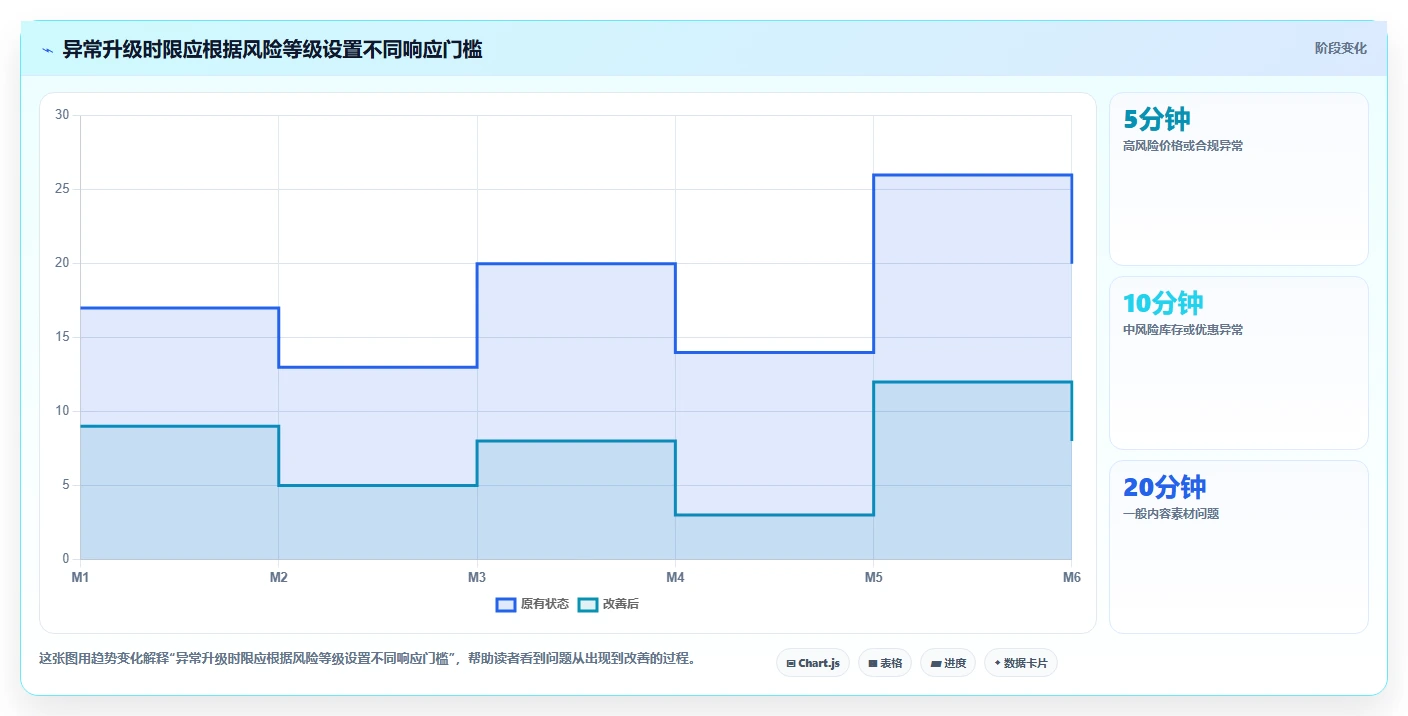Click the chart title 异常升级时限应根据风险等级设置不同响应门槛
Image resolution: width=1408 pixels, height=716 pixels.
point(273,50)
